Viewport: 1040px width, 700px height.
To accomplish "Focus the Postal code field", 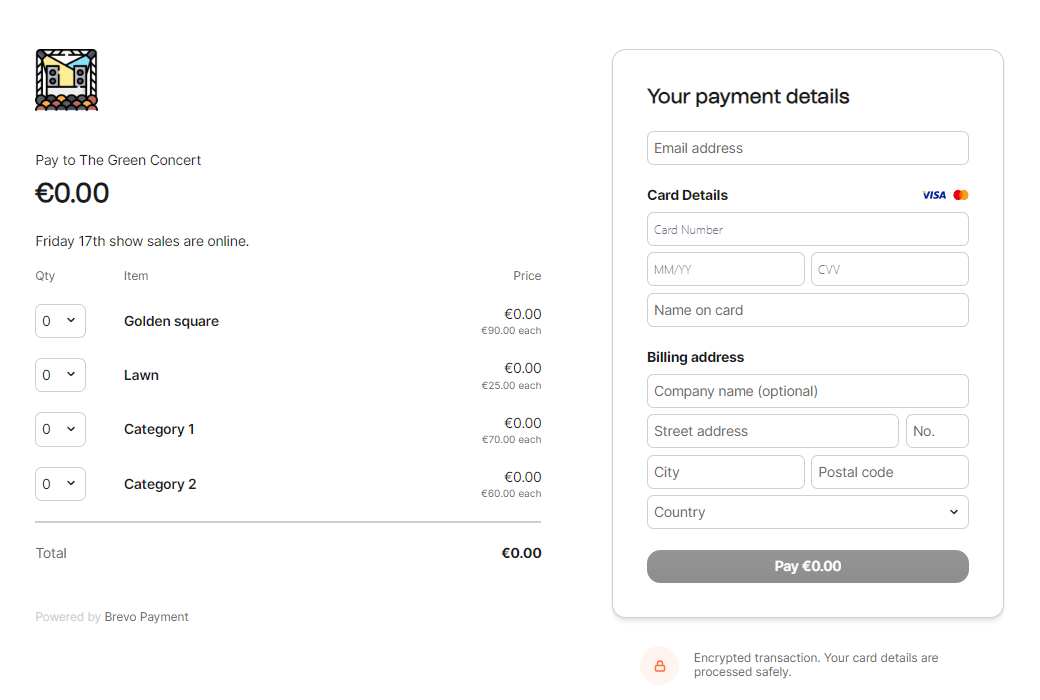I will coord(889,472).
